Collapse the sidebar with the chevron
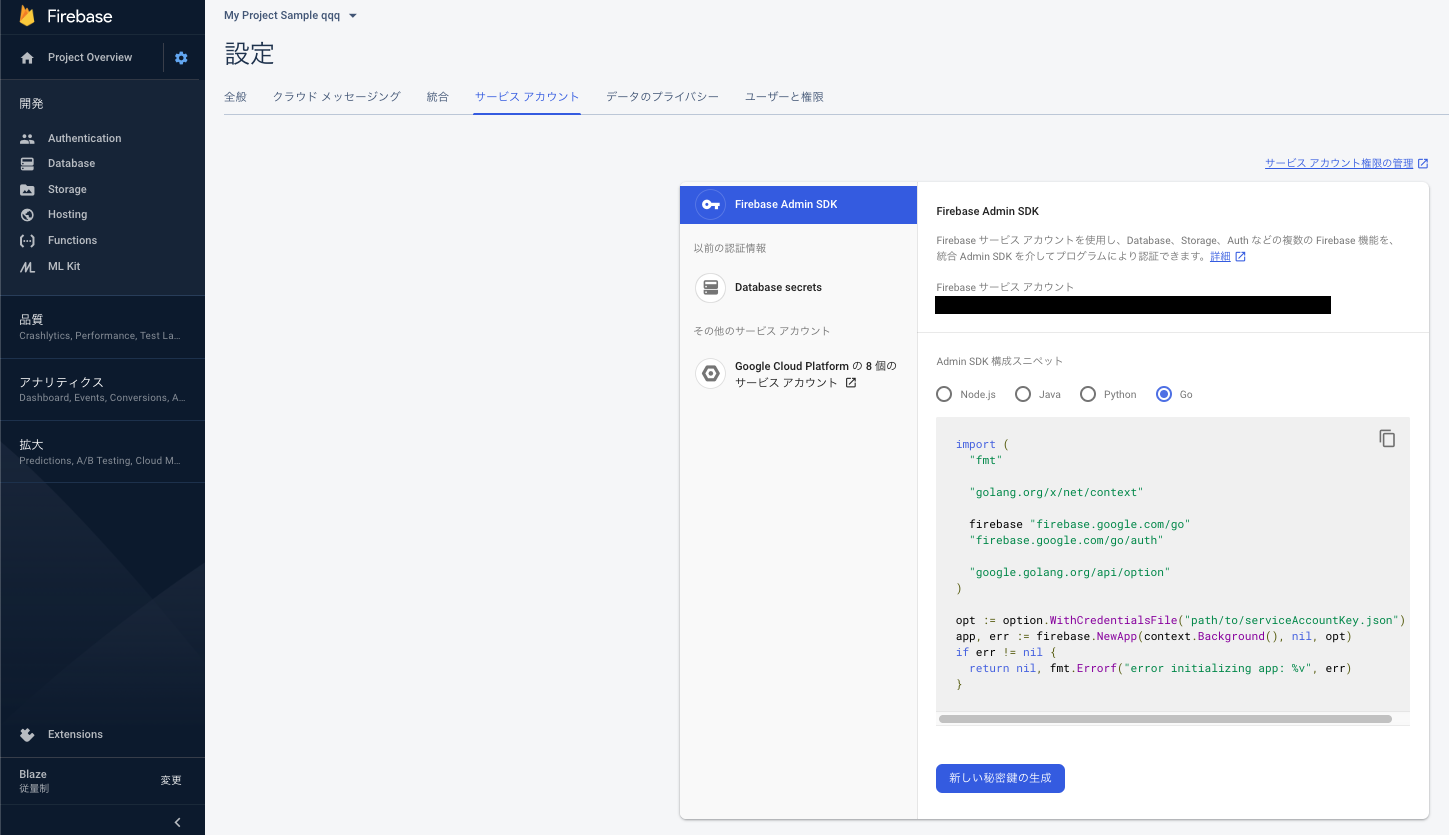Screen dimensions: 1449x835 click(x=177, y=822)
